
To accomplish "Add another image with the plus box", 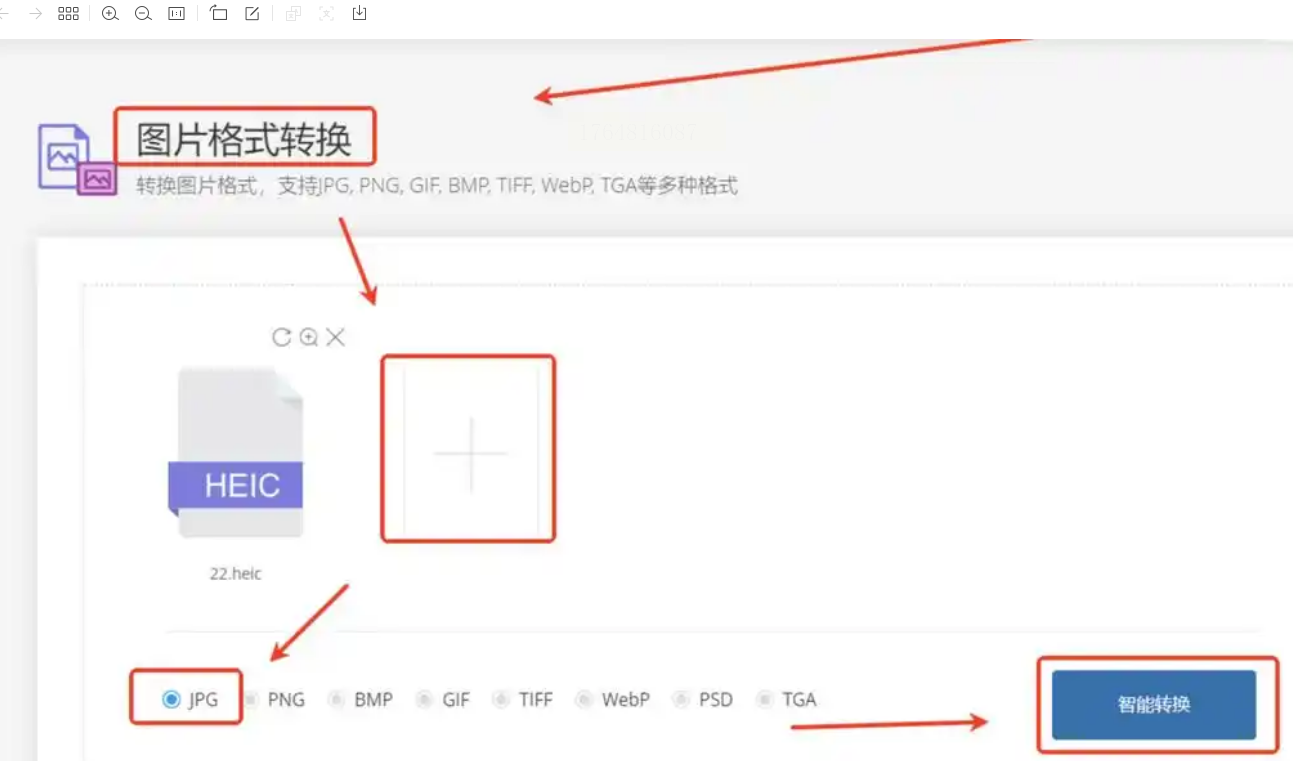I will point(470,451).
